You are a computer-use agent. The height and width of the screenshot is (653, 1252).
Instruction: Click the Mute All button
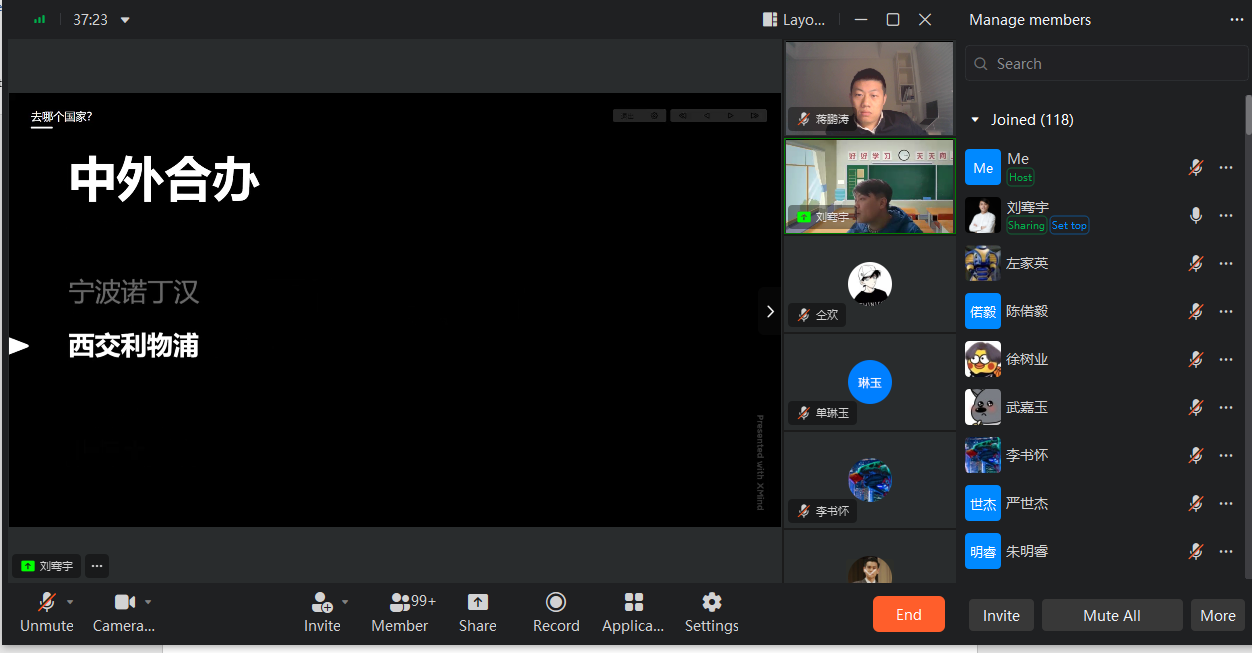(1112, 615)
